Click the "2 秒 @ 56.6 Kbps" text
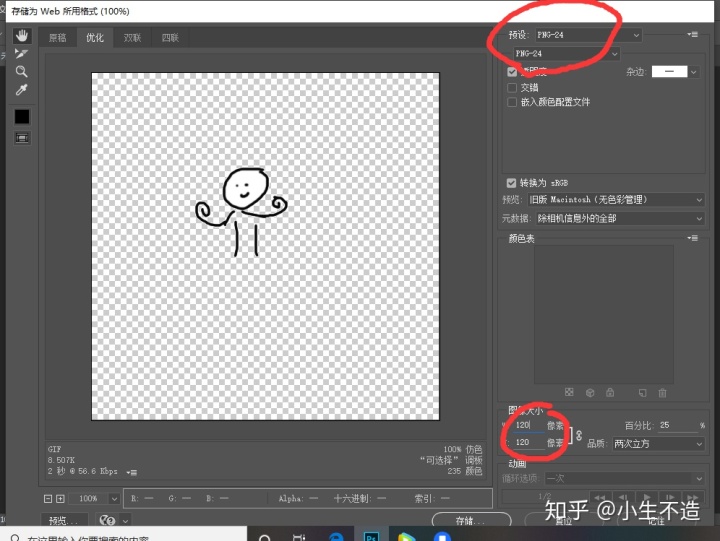Viewport: 720px width, 541px height. pyautogui.click(x=83, y=471)
